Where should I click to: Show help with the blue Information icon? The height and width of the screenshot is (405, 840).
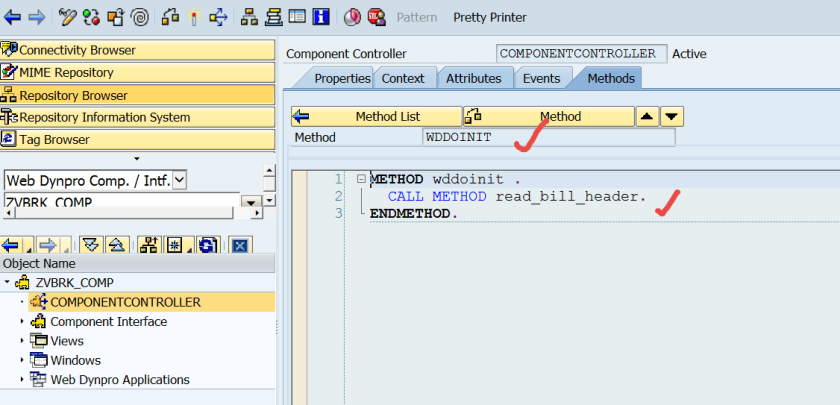pyautogui.click(x=320, y=17)
